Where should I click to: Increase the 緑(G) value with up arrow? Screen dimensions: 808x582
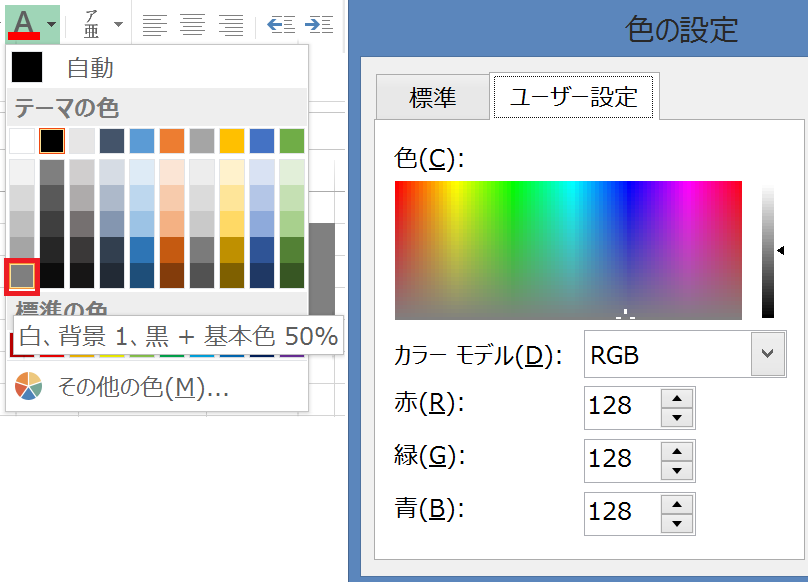(677, 450)
